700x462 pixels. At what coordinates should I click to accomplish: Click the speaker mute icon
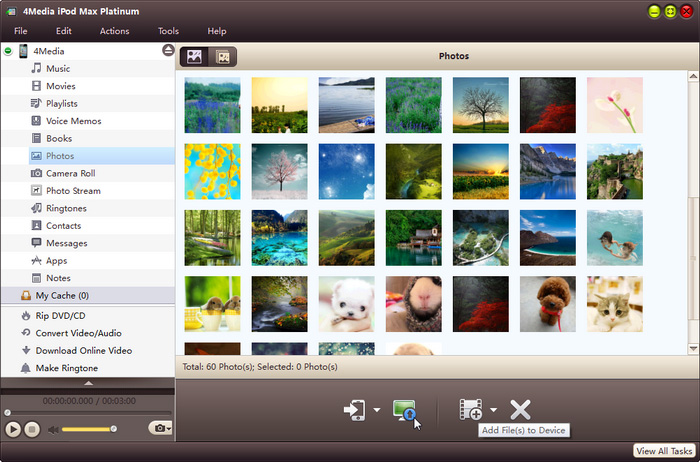pyautogui.click(x=52, y=429)
